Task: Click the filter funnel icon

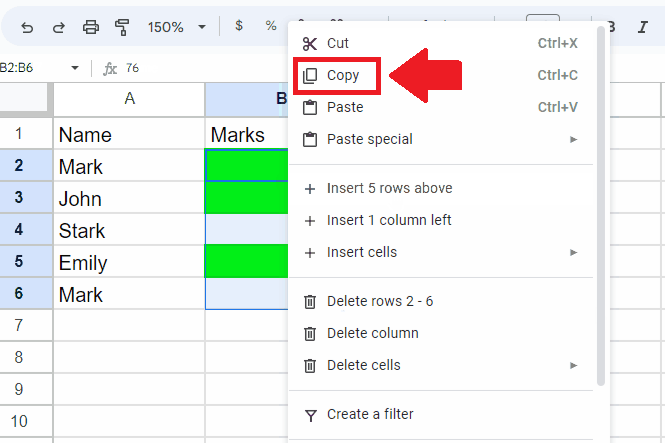Action: pos(311,415)
